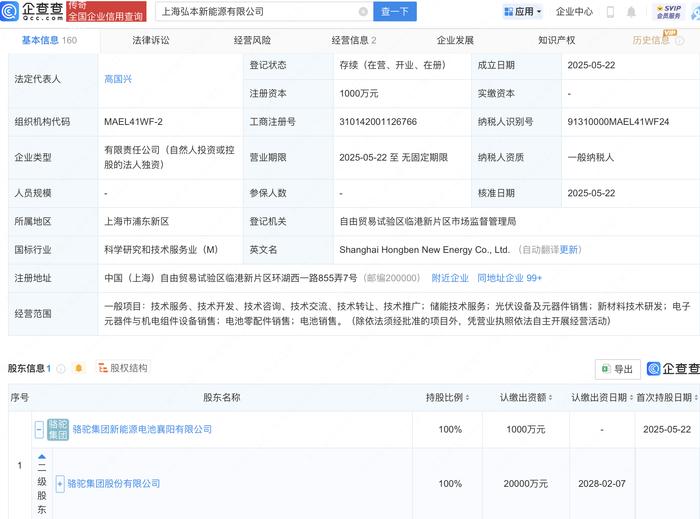Collapse 二级股东 with the up arrow
The image size is (700, 519).
(x=42, y=456)
